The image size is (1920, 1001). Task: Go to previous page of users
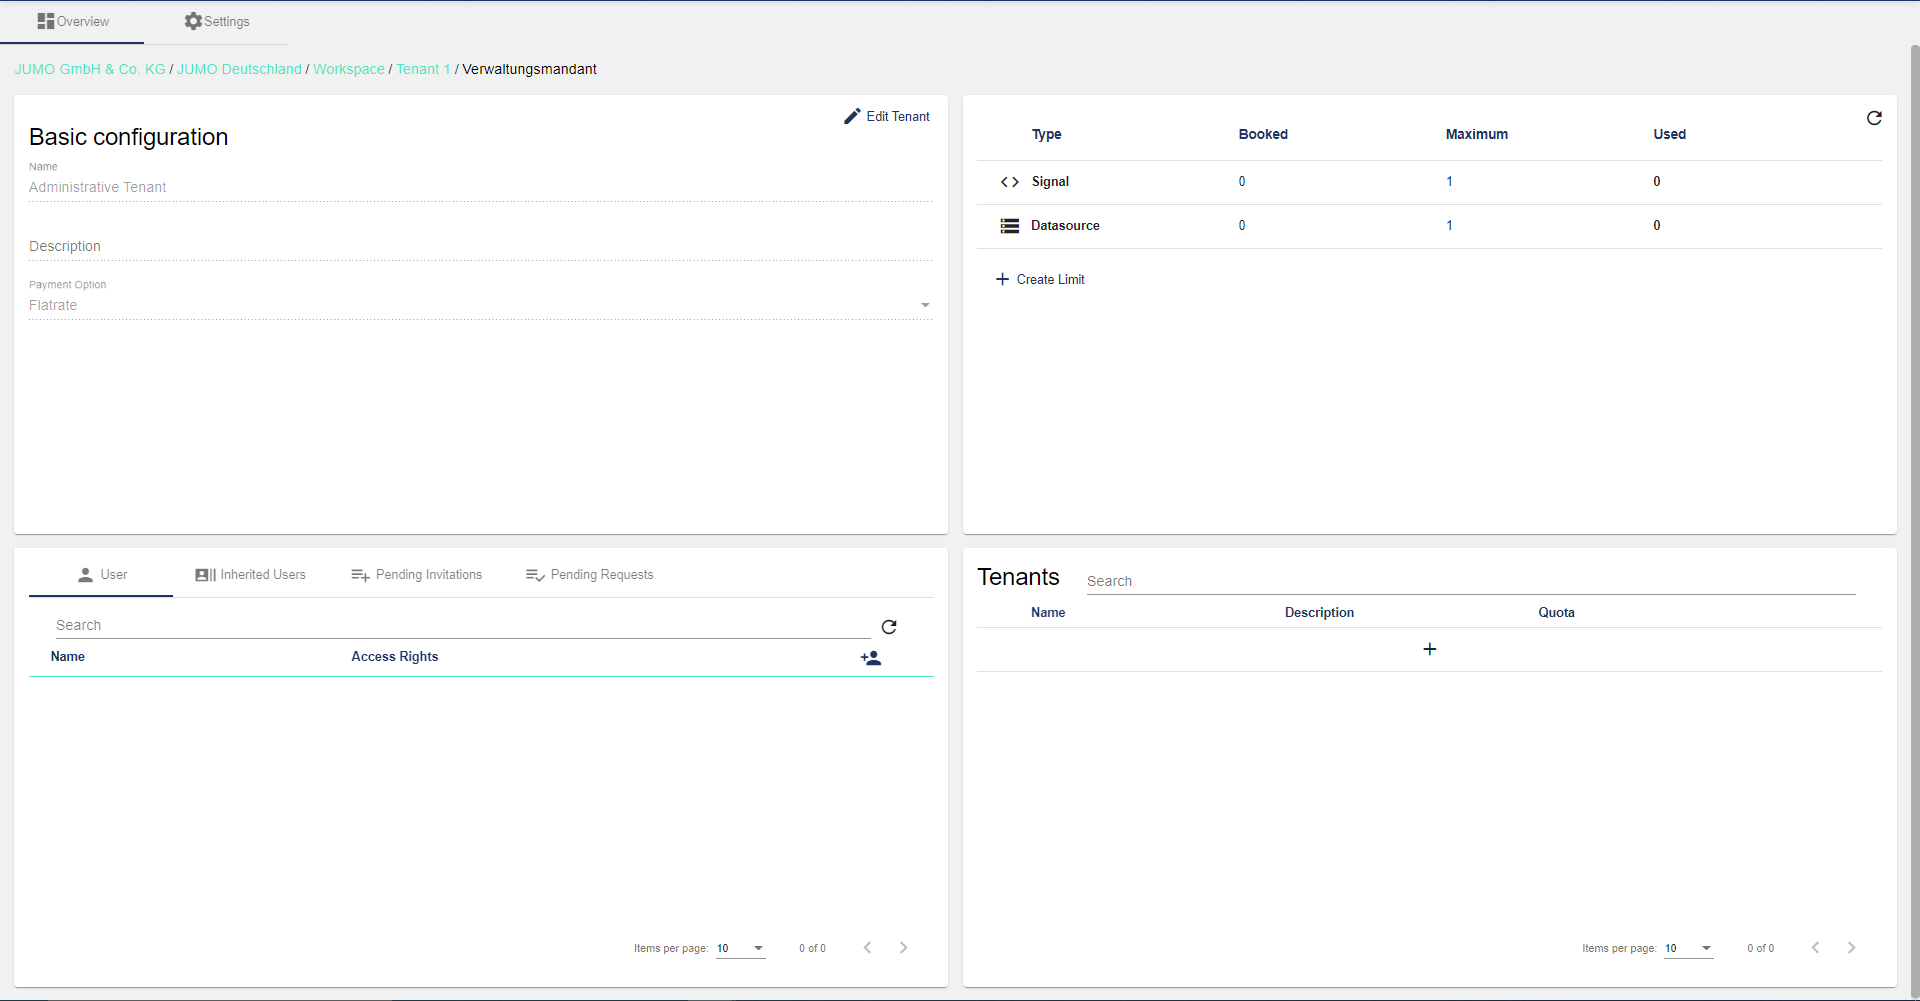coord(867,948)
